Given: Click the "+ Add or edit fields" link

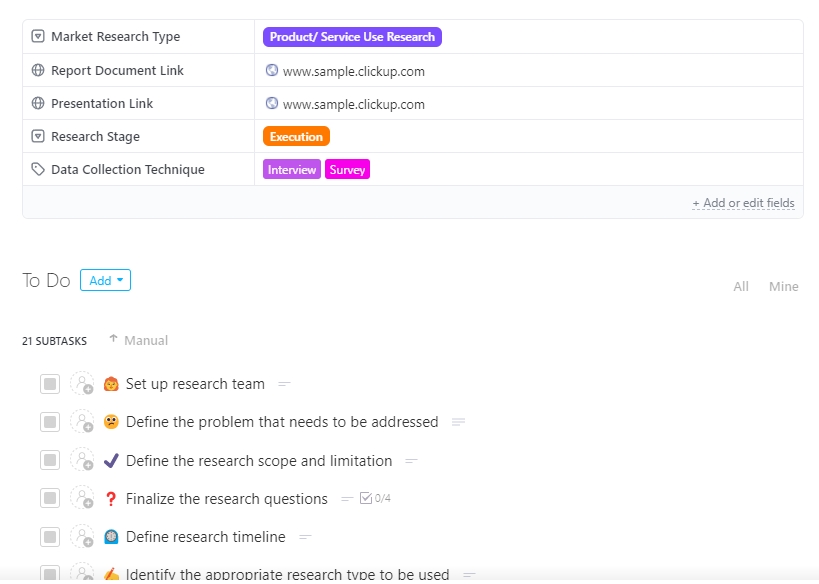Looking at the screenshot, I should click(x=744, y=203).
